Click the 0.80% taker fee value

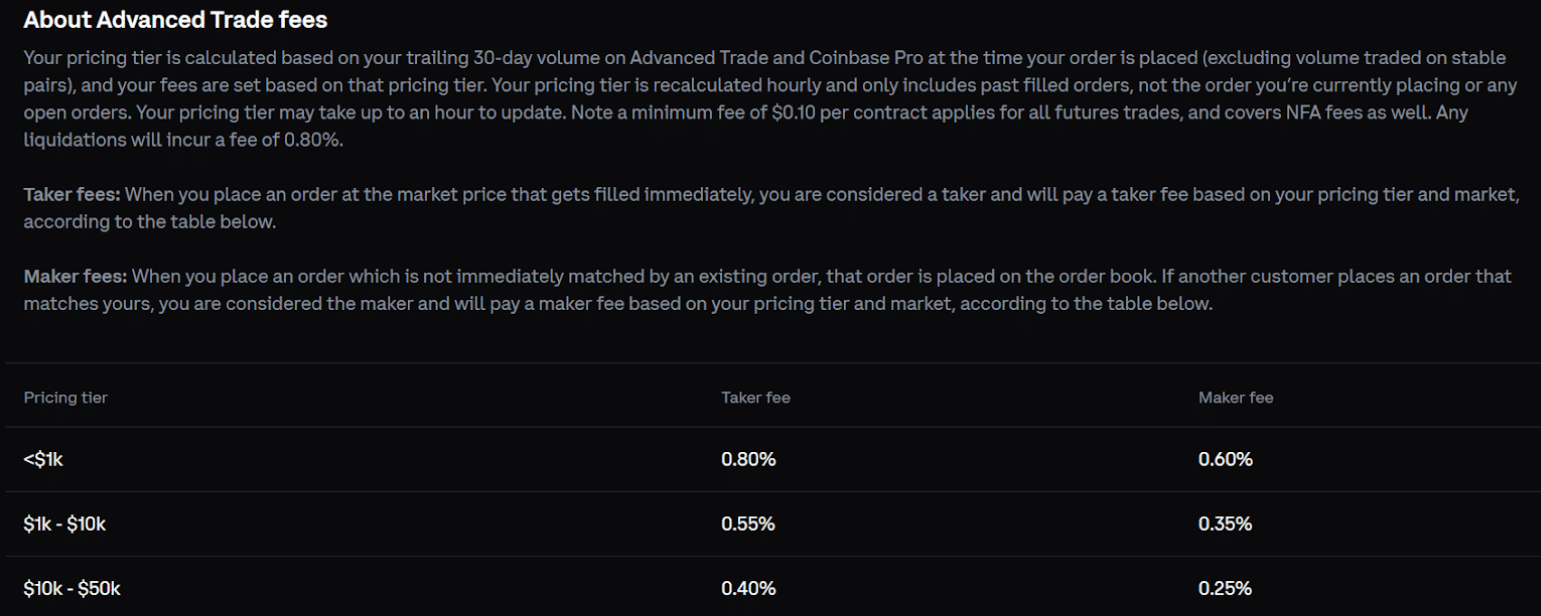[748, 460]
